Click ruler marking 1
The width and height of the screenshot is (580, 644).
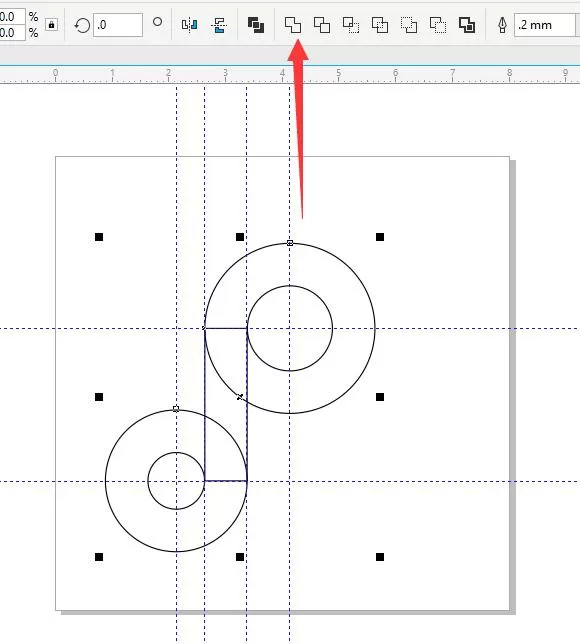[112, 73]
